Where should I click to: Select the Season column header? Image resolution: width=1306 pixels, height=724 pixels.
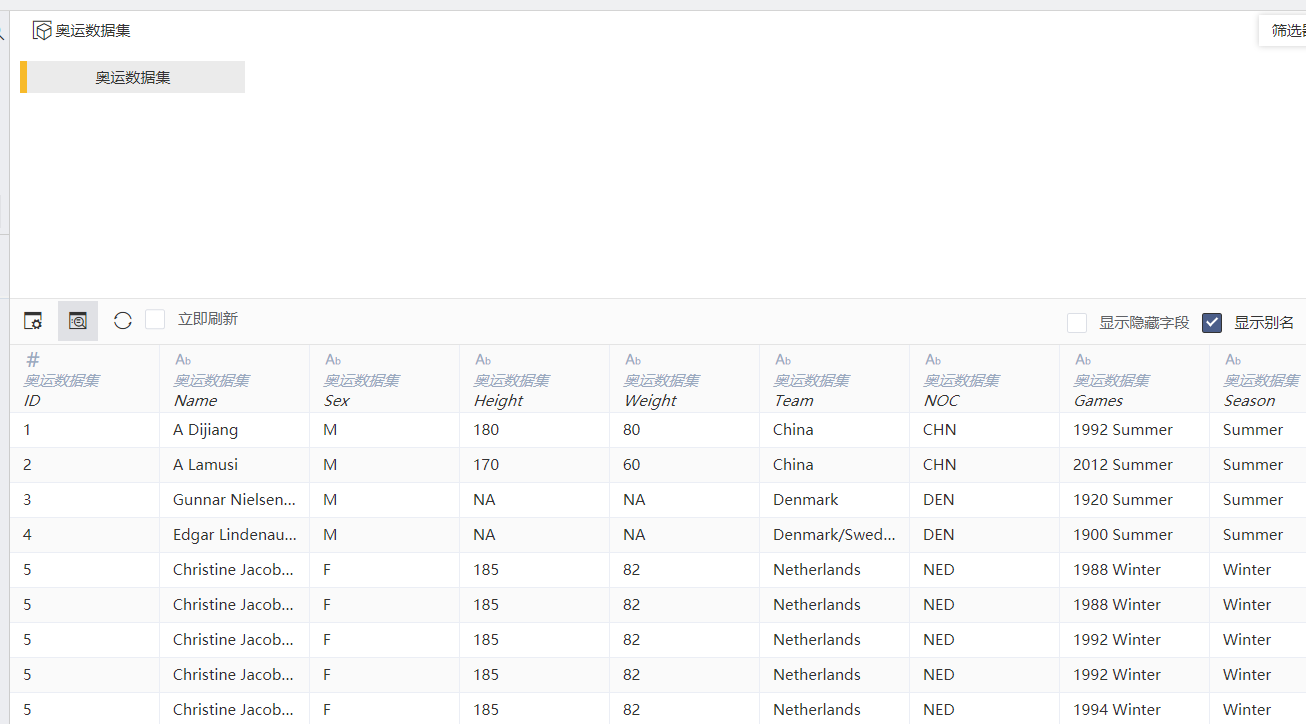1258,379
